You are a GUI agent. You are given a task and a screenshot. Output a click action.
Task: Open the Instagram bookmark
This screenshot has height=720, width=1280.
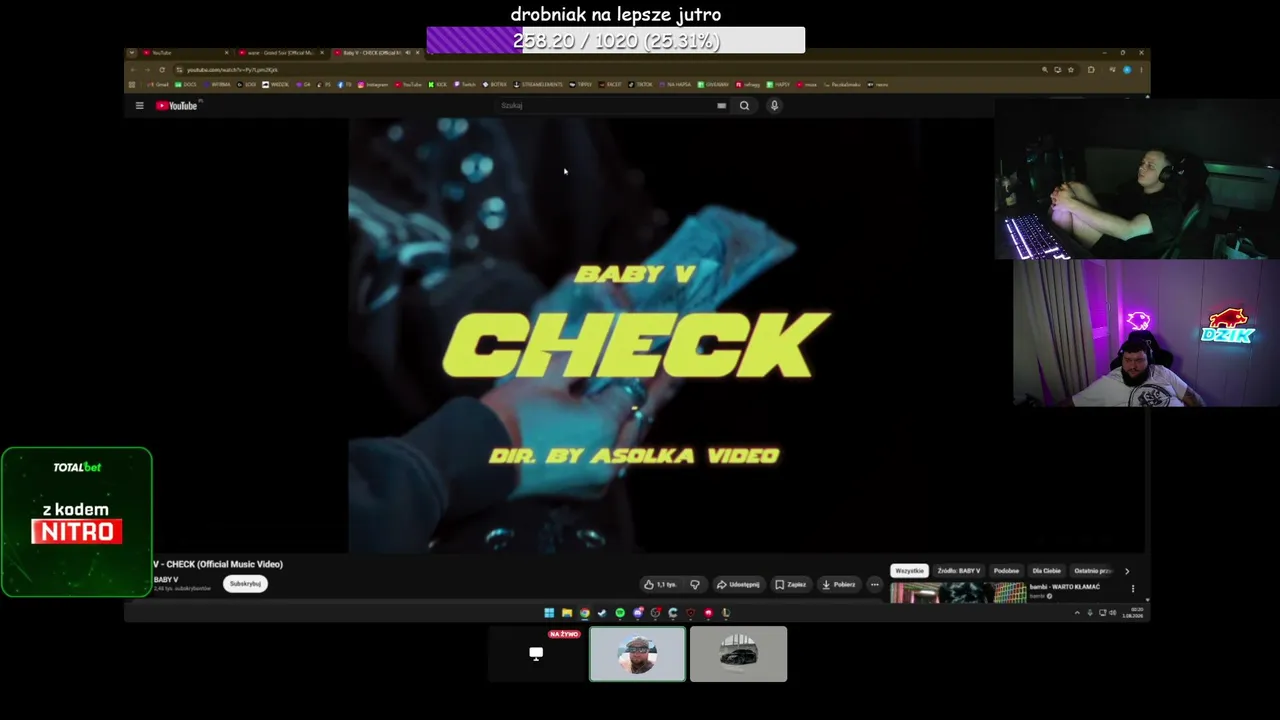coord(373,85)
